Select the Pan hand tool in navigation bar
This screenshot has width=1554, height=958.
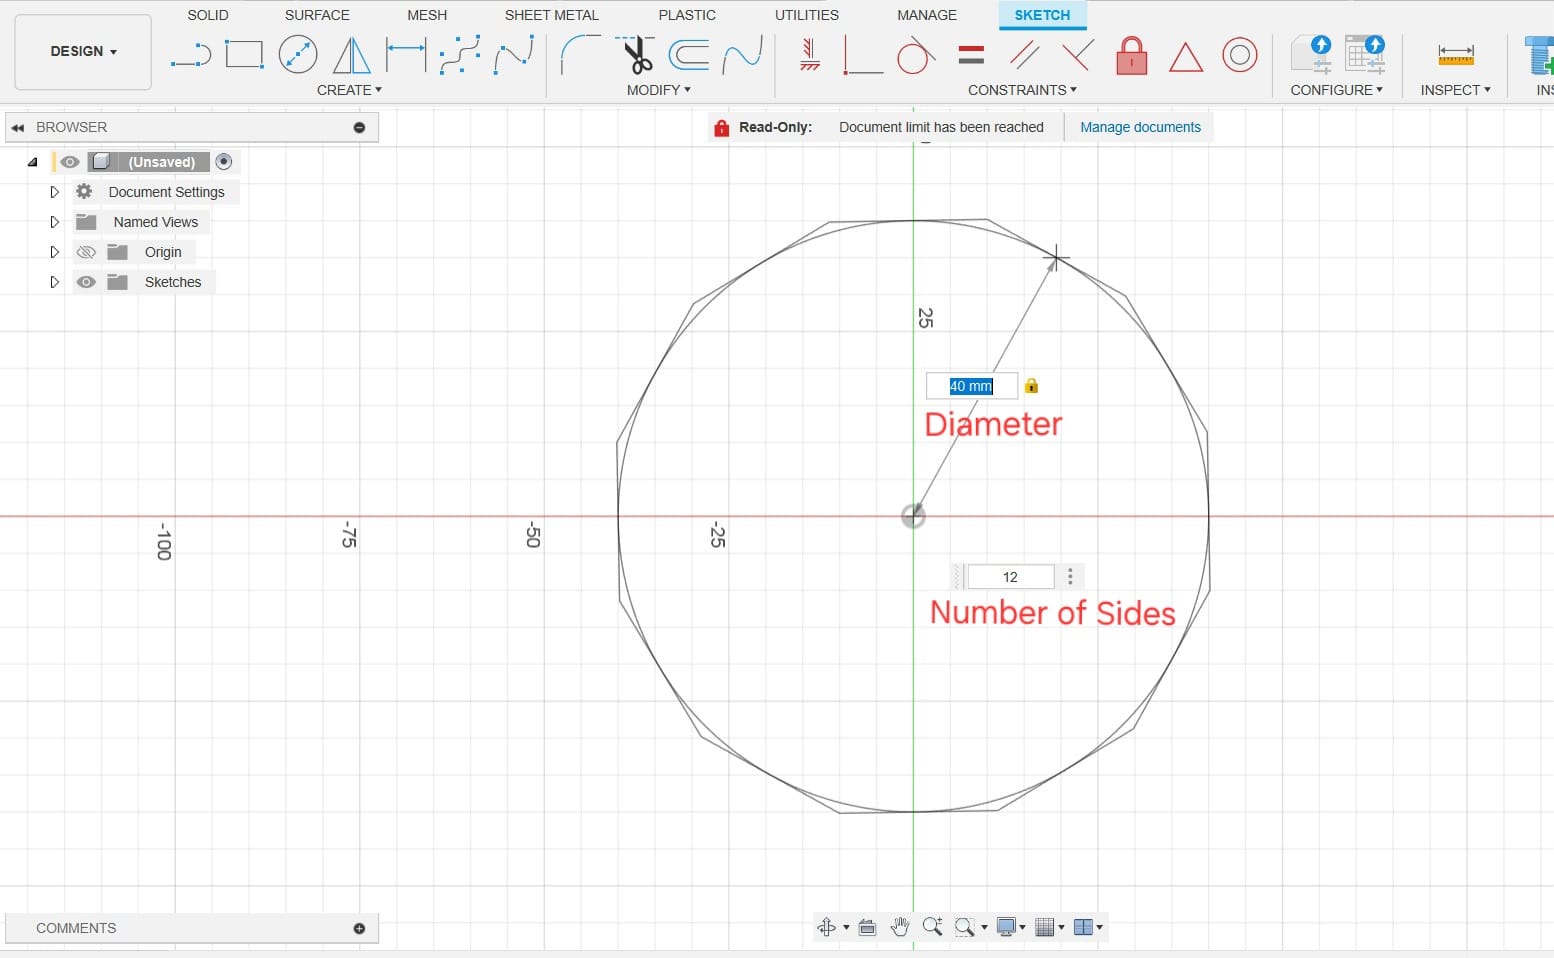[x=900, y=927]
